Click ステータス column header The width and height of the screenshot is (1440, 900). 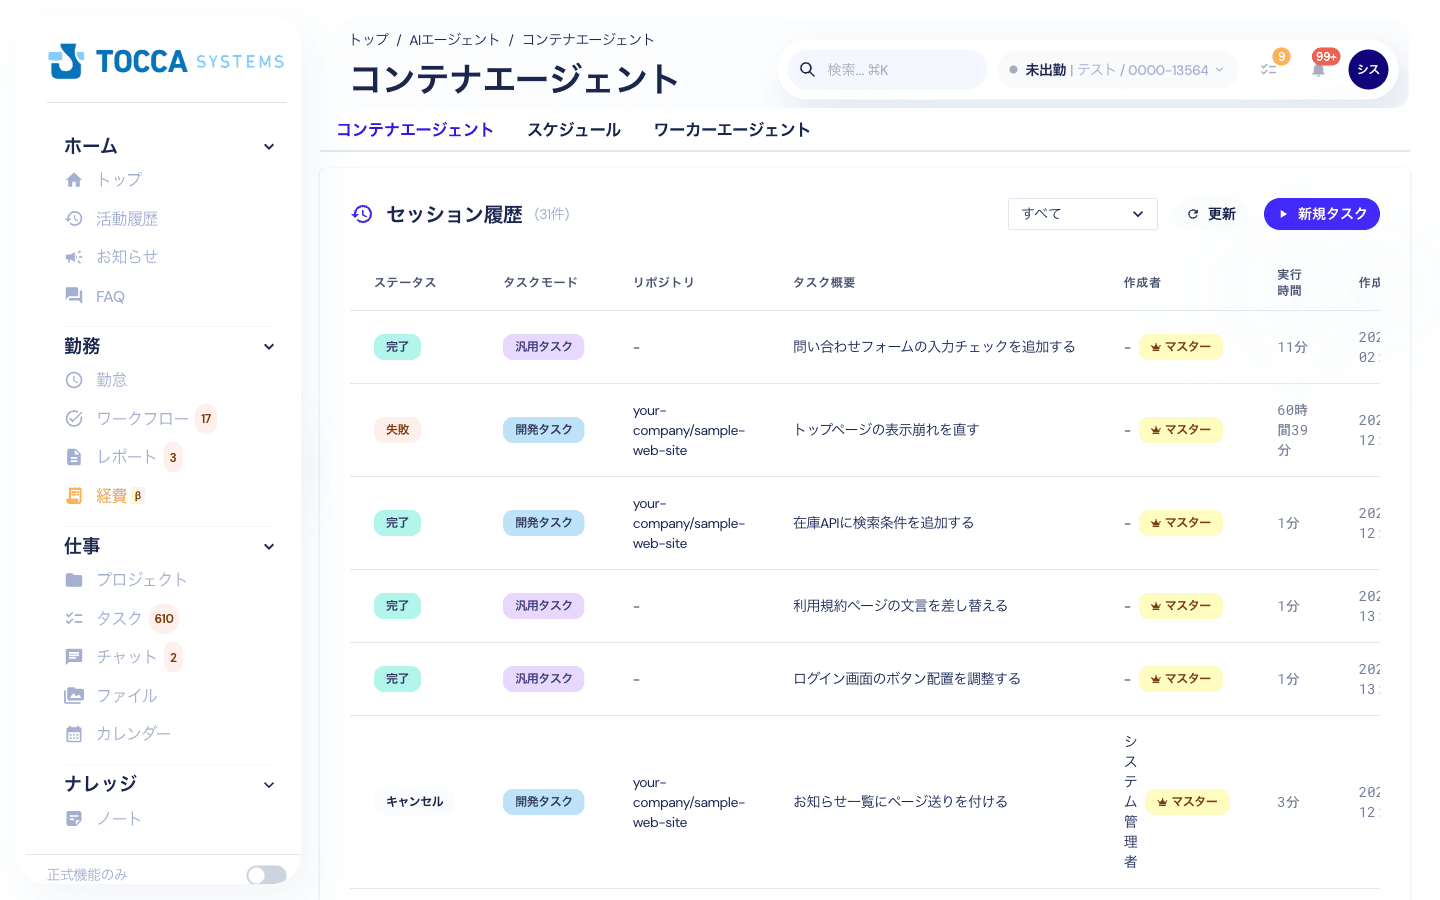[405, 283]
